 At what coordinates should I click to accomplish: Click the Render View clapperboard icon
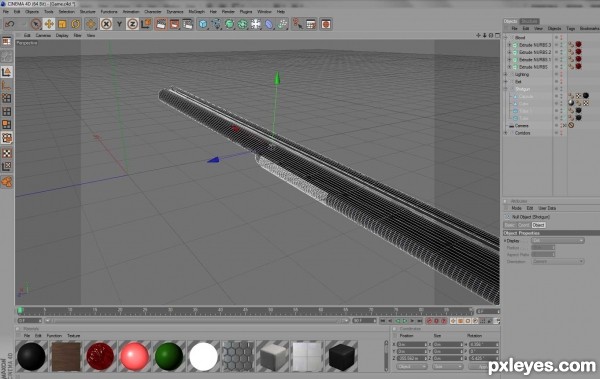coord(161,24)
